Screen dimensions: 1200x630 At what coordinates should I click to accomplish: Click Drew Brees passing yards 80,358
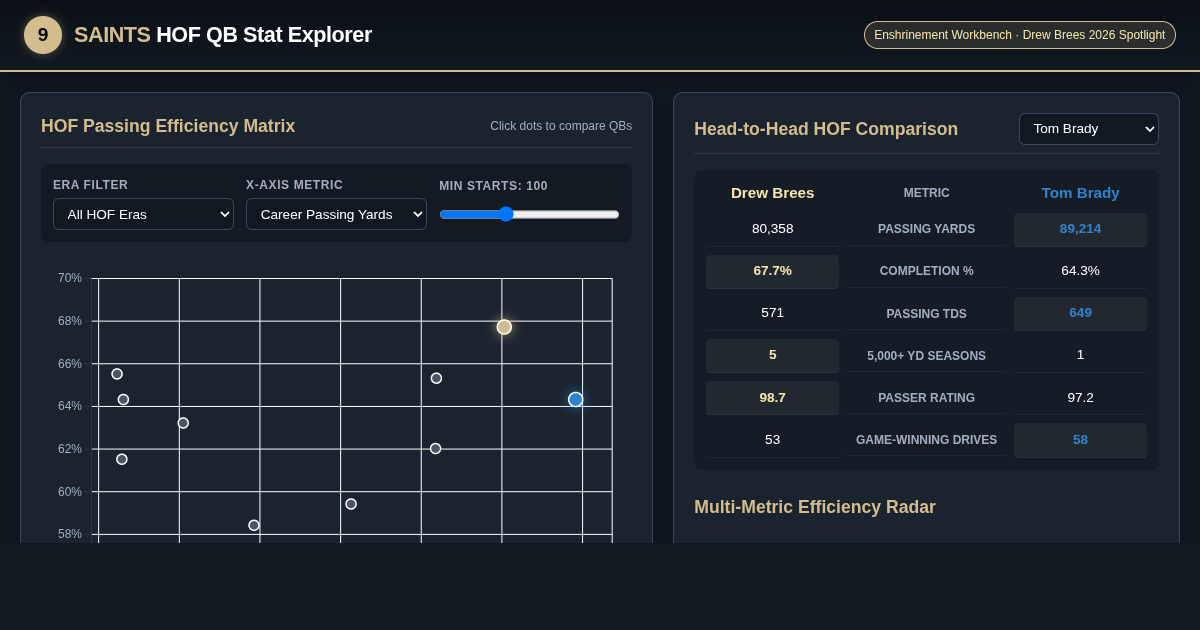tap(772, 229)
